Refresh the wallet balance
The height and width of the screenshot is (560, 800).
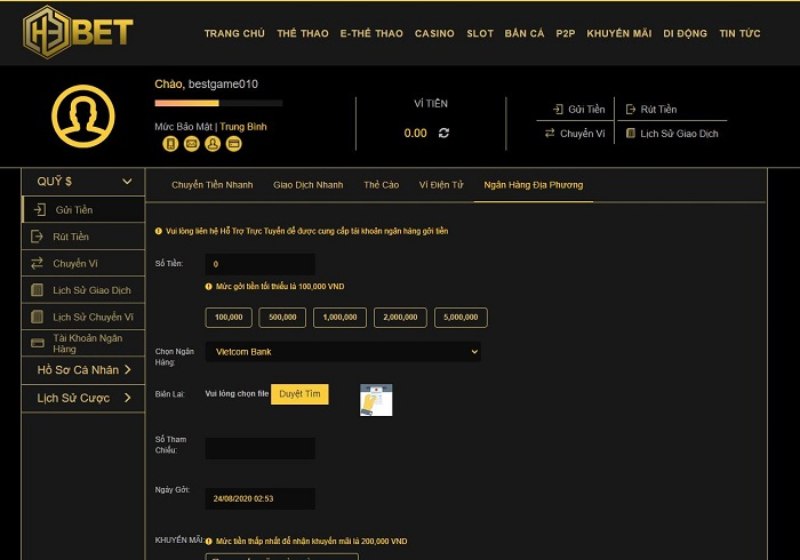[444, 133]
